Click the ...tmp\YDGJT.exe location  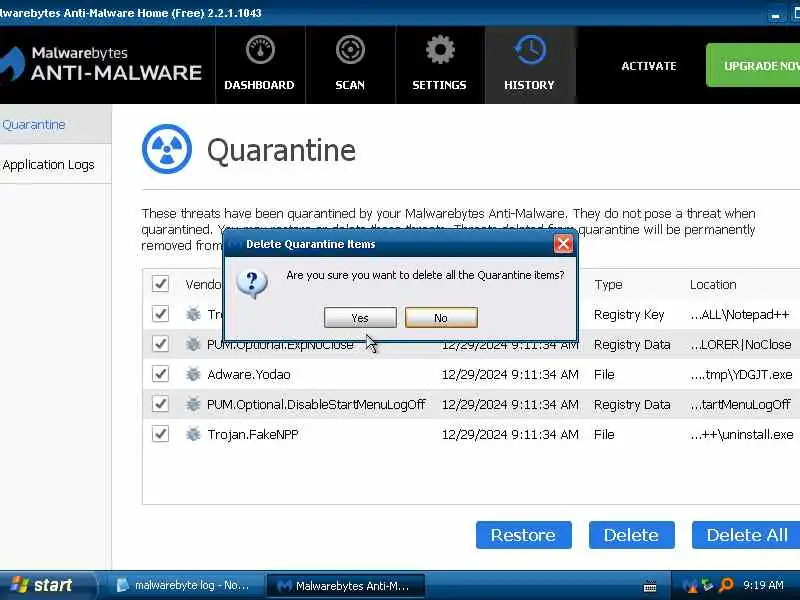click(x=741, y=374)
